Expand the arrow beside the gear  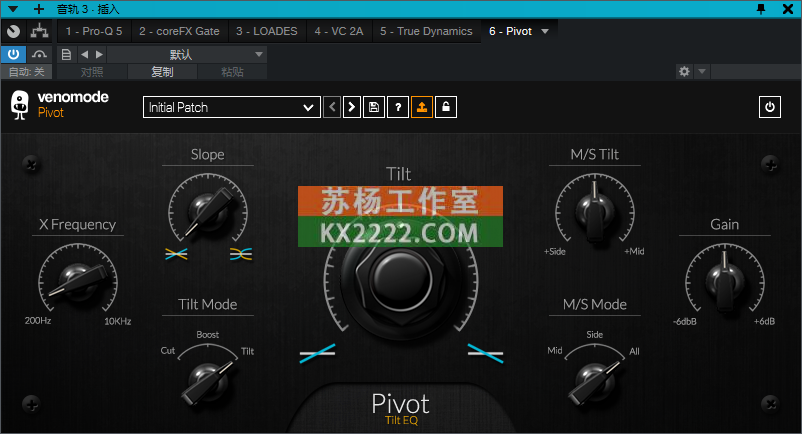(702, 72)
